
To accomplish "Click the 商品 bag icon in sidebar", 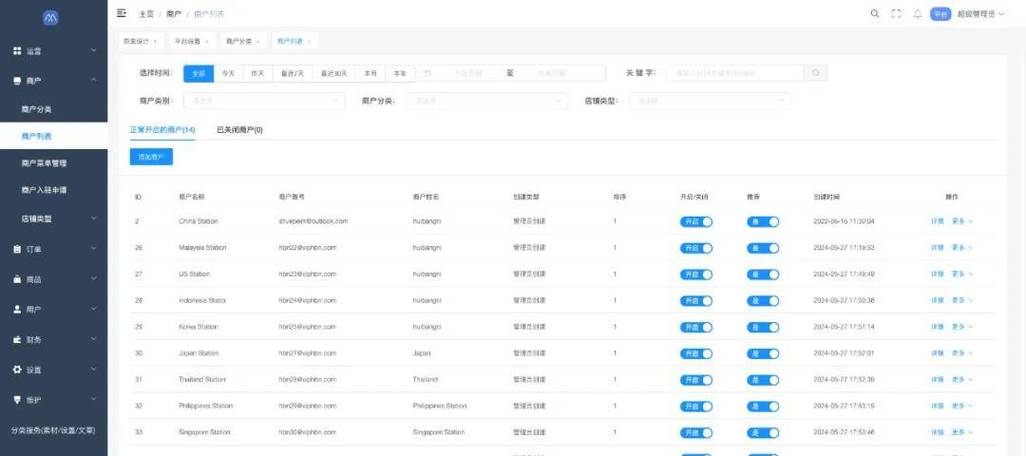I will coord(18,279).
